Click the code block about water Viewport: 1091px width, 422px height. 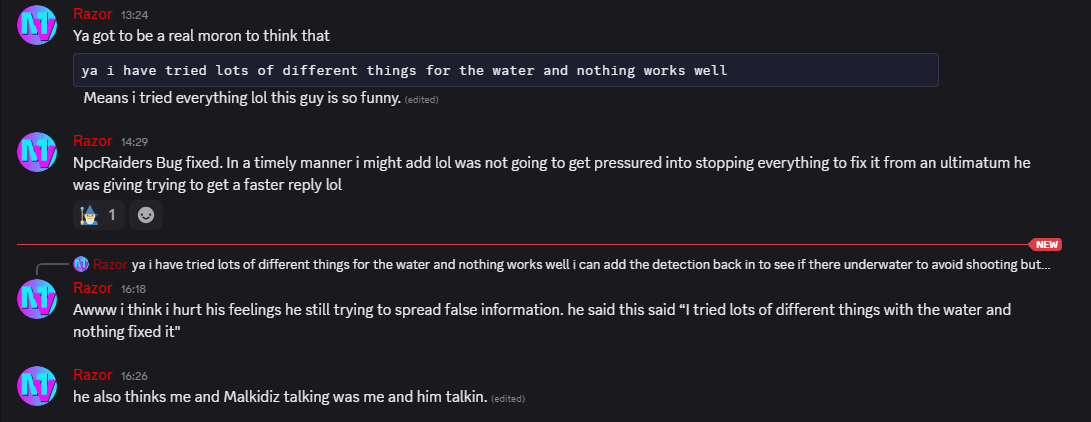coord(506,70)
